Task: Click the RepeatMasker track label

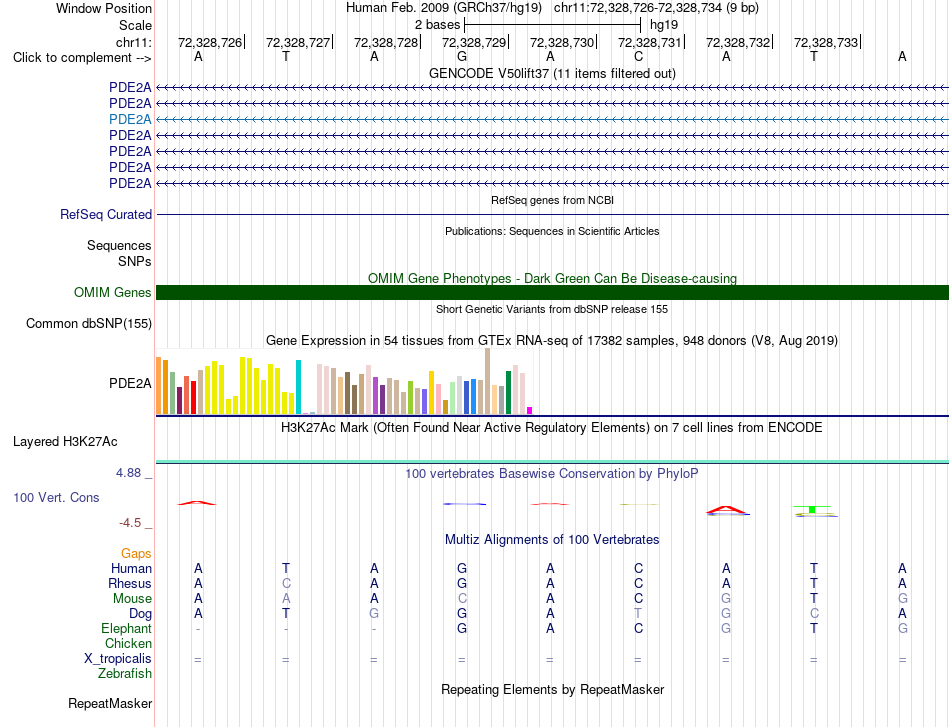Action: tap(110, 703)
